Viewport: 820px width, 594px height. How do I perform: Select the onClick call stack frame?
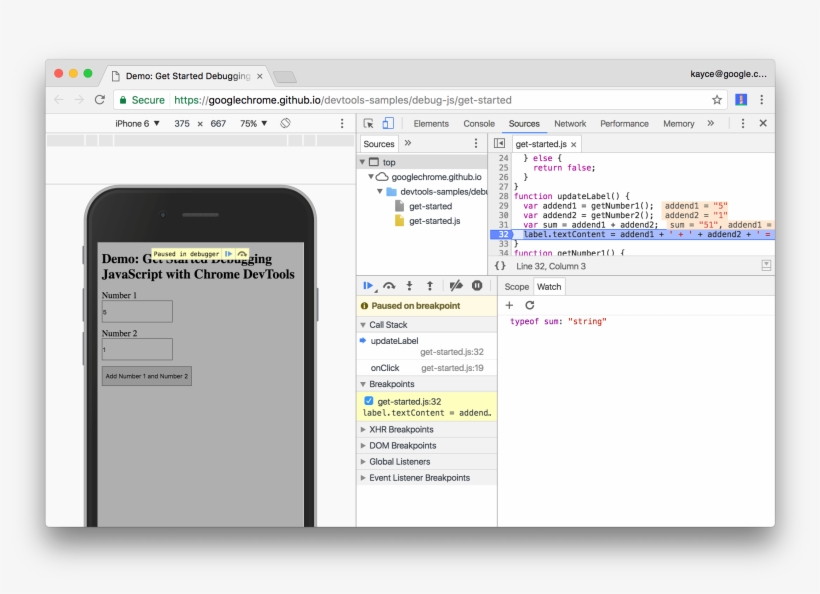point(385,368)
